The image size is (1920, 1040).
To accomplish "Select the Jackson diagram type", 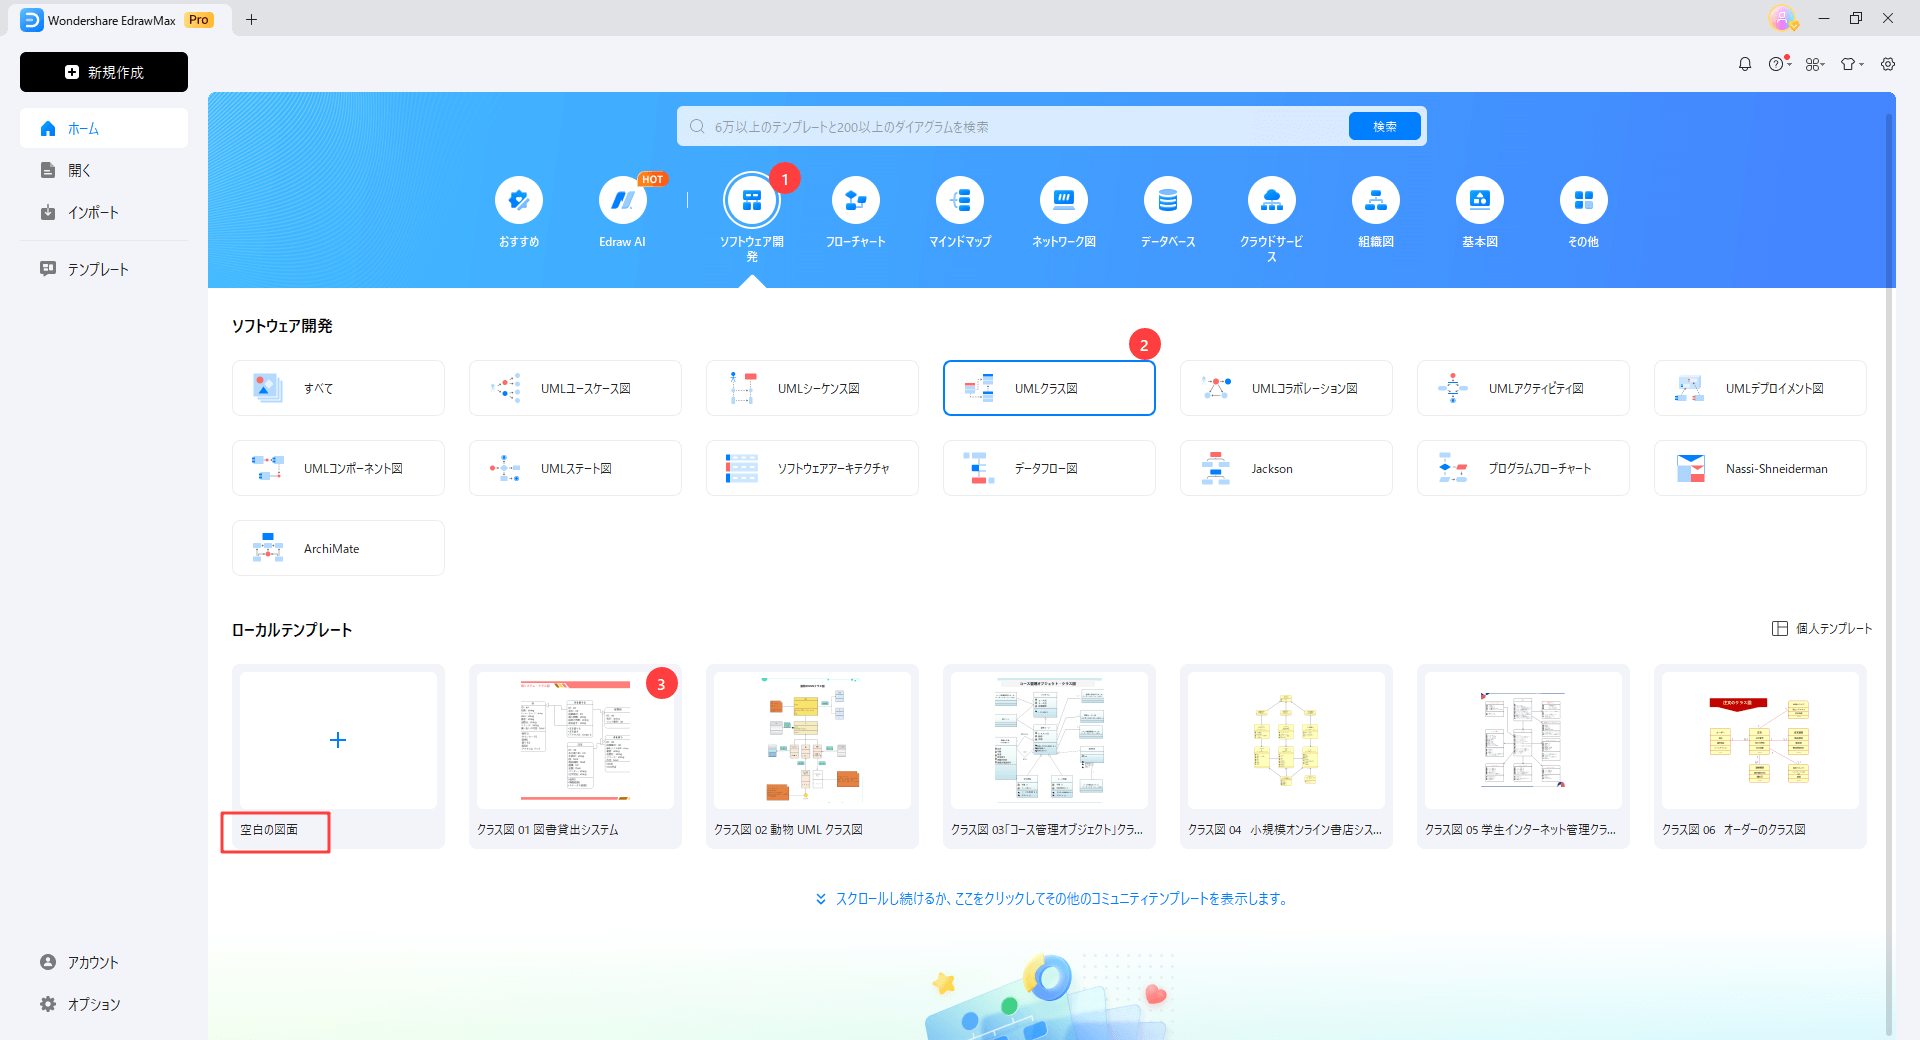I will pos(1286,468).
